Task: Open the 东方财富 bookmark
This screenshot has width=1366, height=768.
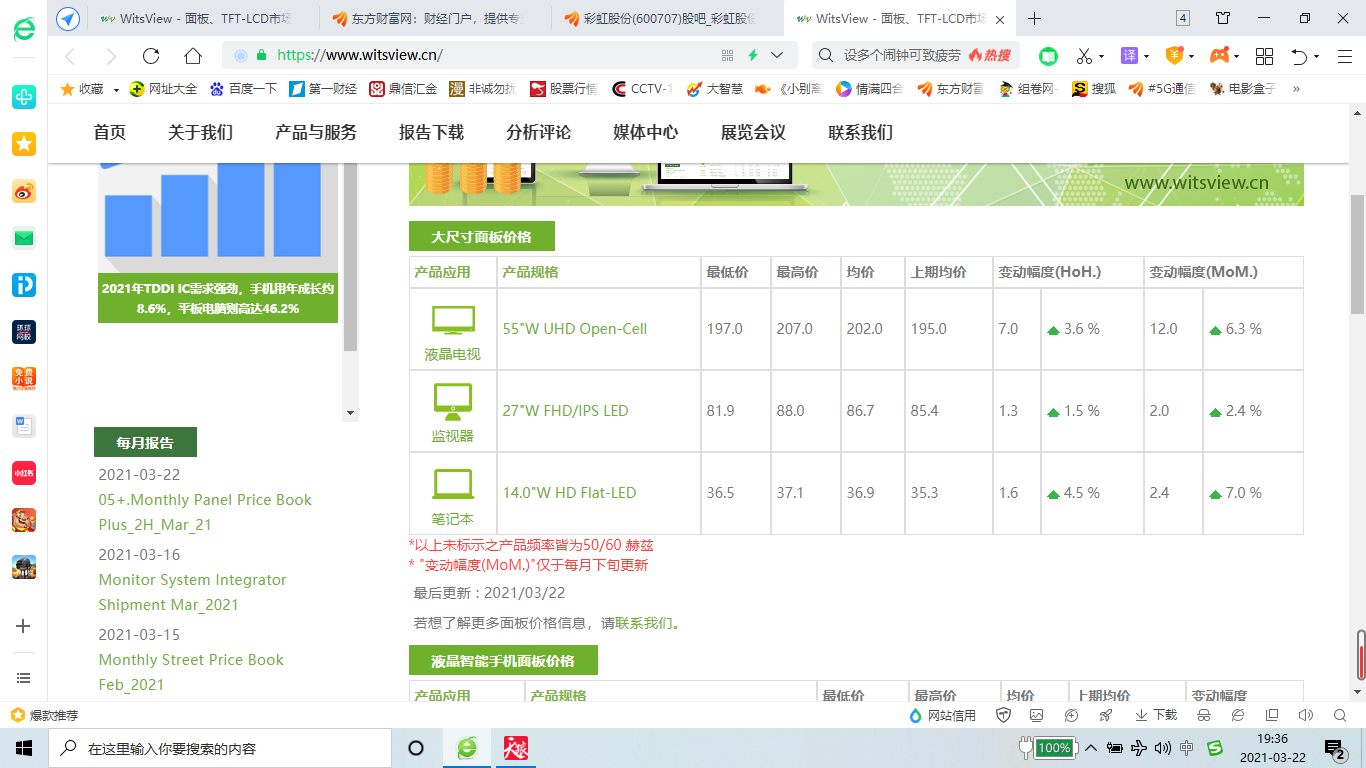Action: pyautogui.click(x=950, y=89)
